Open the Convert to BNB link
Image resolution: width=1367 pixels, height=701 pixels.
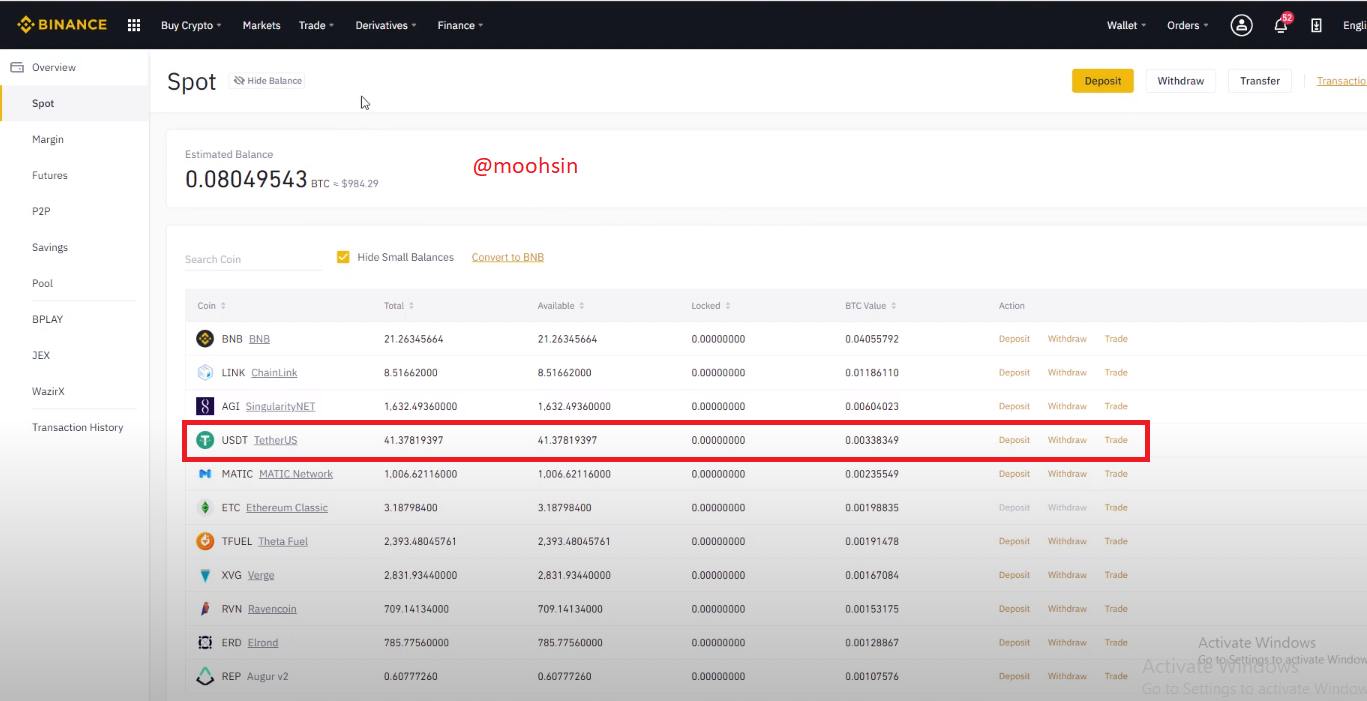pyautogui.click(x=508, y=257)
